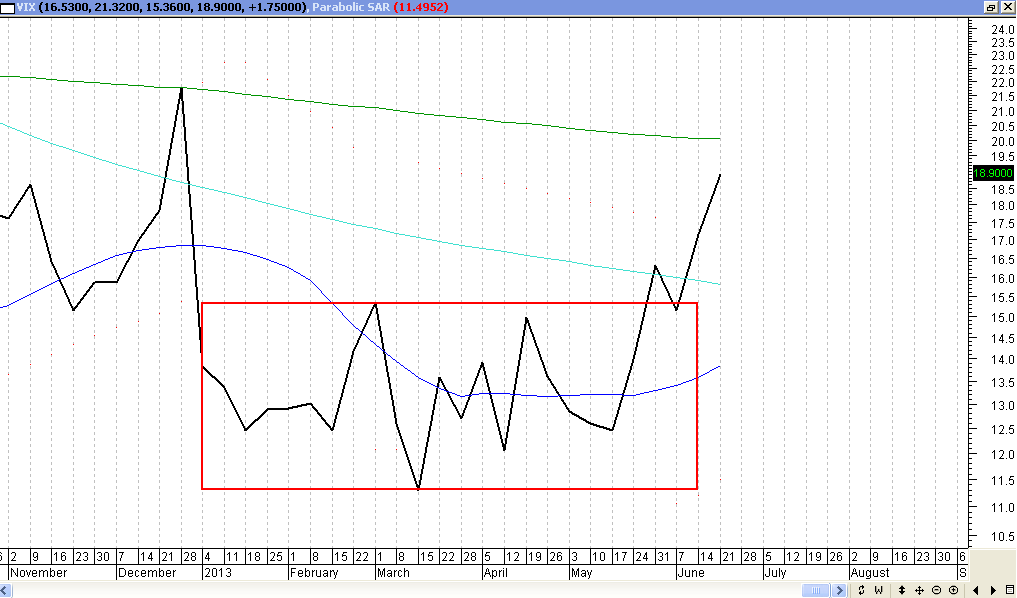Restore down the VIX chart window
This screenshot has width=1017, height=598.
(x=991, y=7)
